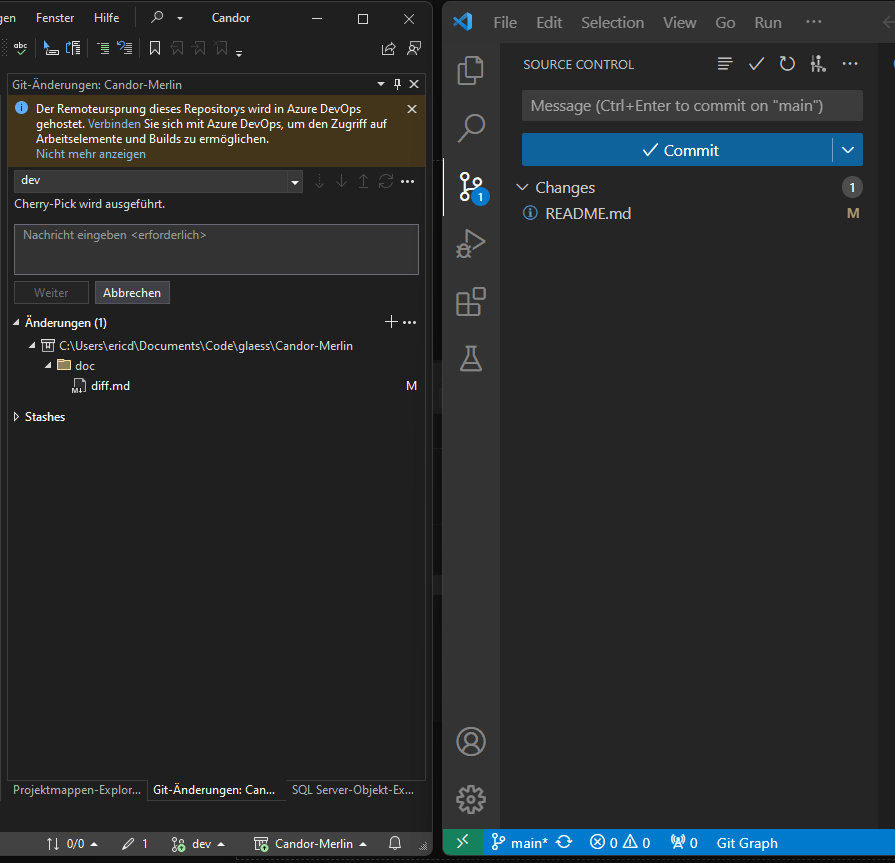
Task: Click the feedback icon in Visual Studio toolbar
Action: tap(414, 49)
